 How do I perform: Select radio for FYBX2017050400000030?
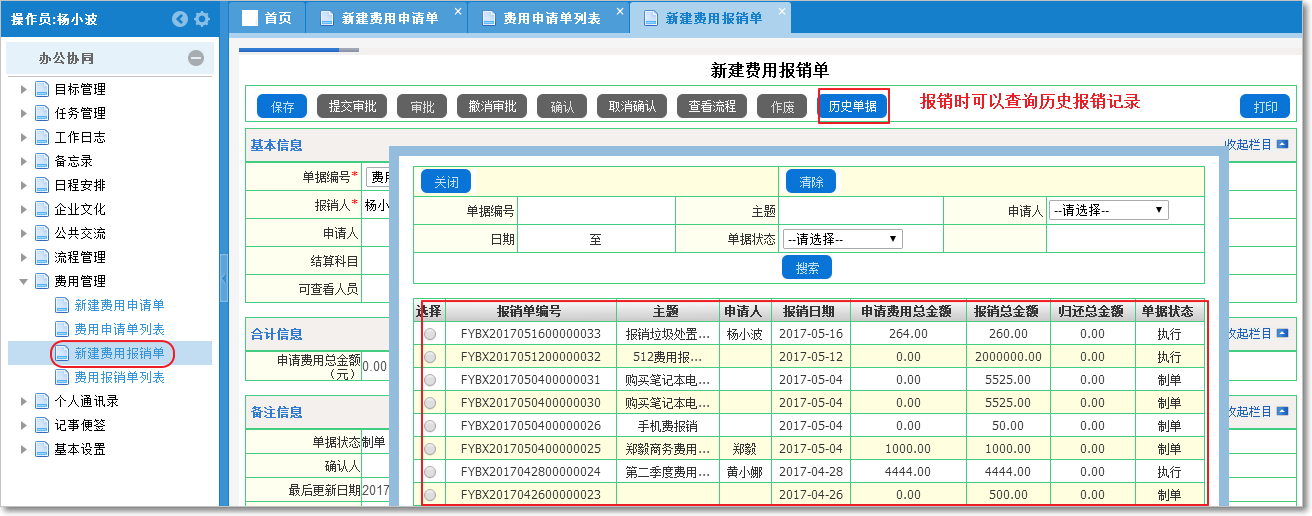click(430, 403)
